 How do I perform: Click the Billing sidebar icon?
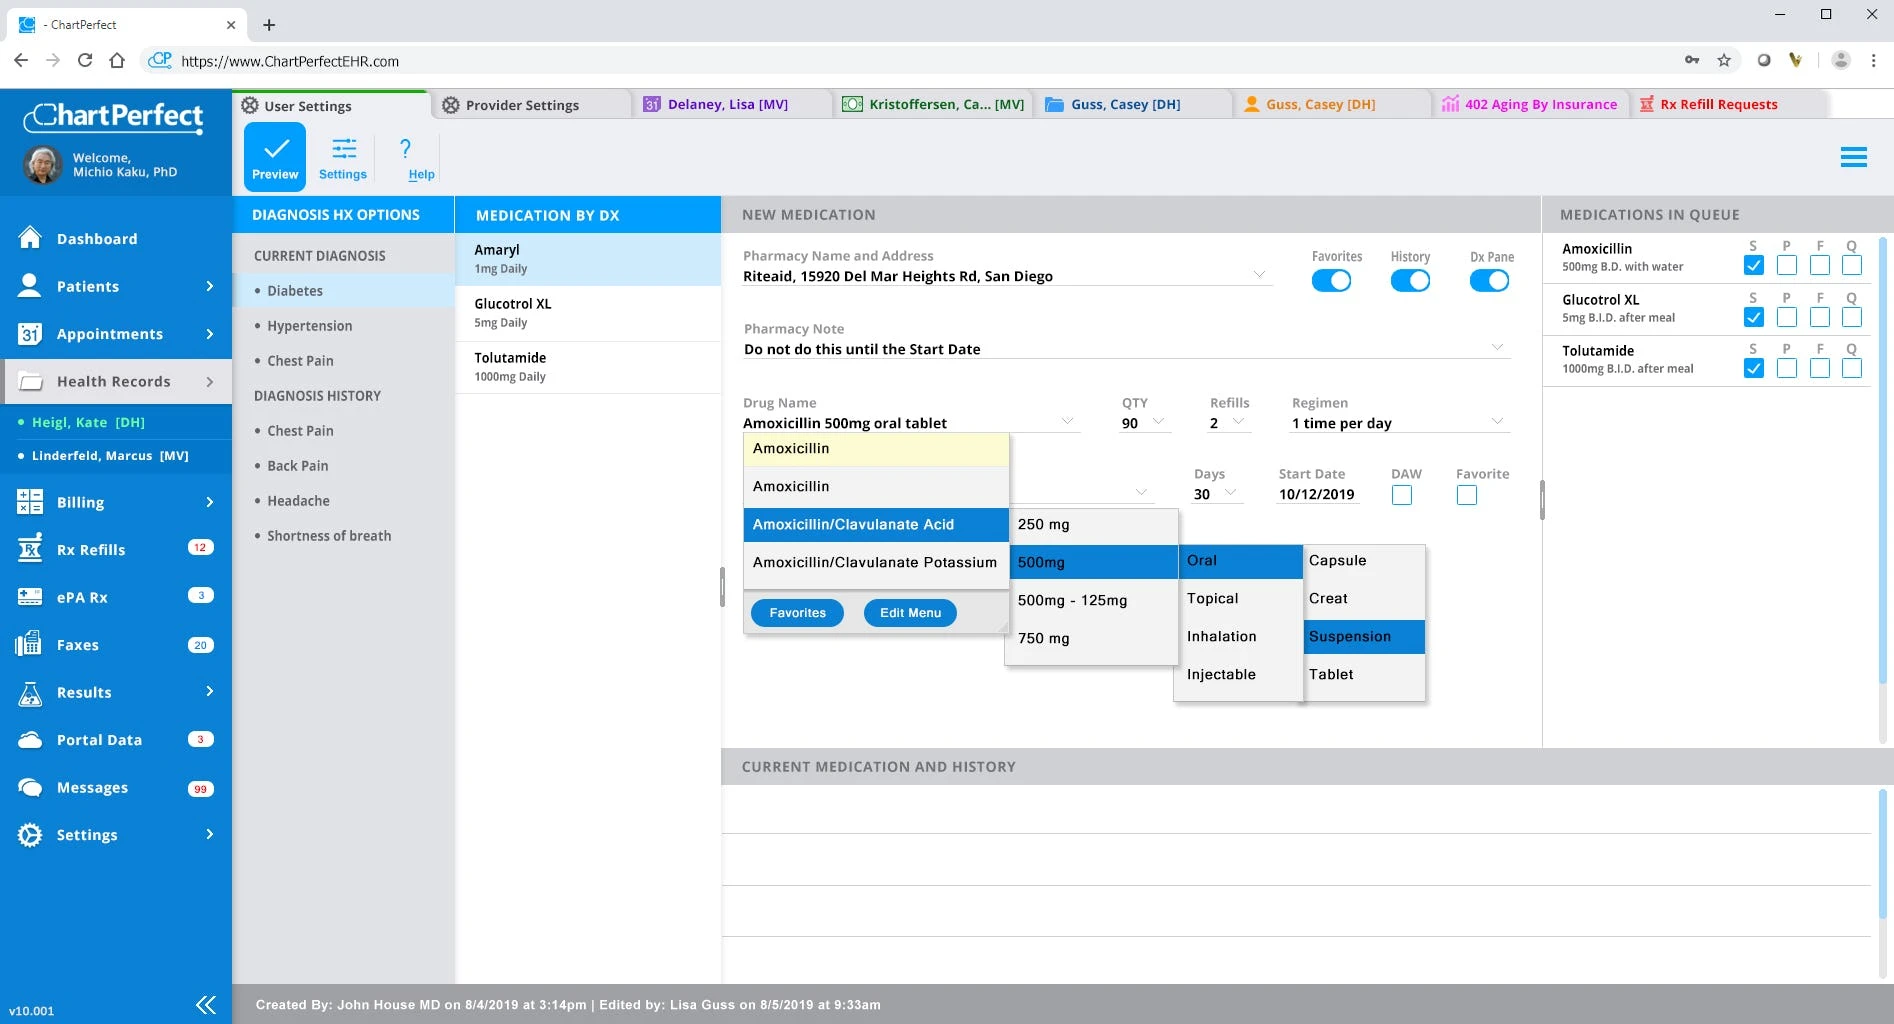[x=29, y=502]
